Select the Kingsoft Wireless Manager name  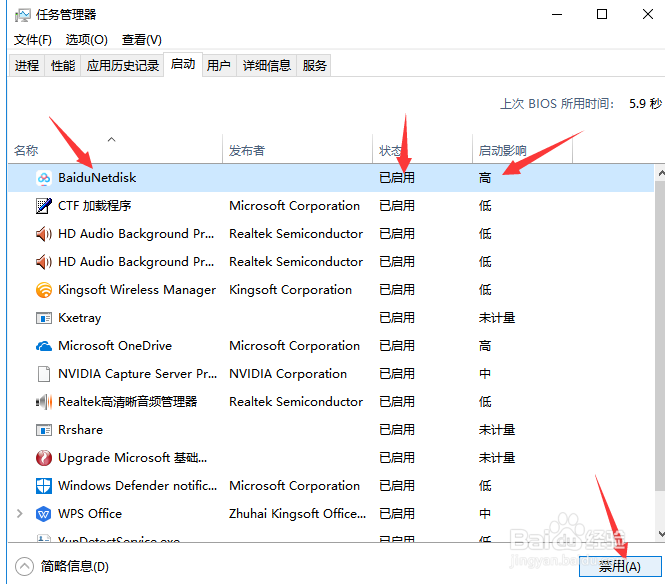(x=137, y=290)
